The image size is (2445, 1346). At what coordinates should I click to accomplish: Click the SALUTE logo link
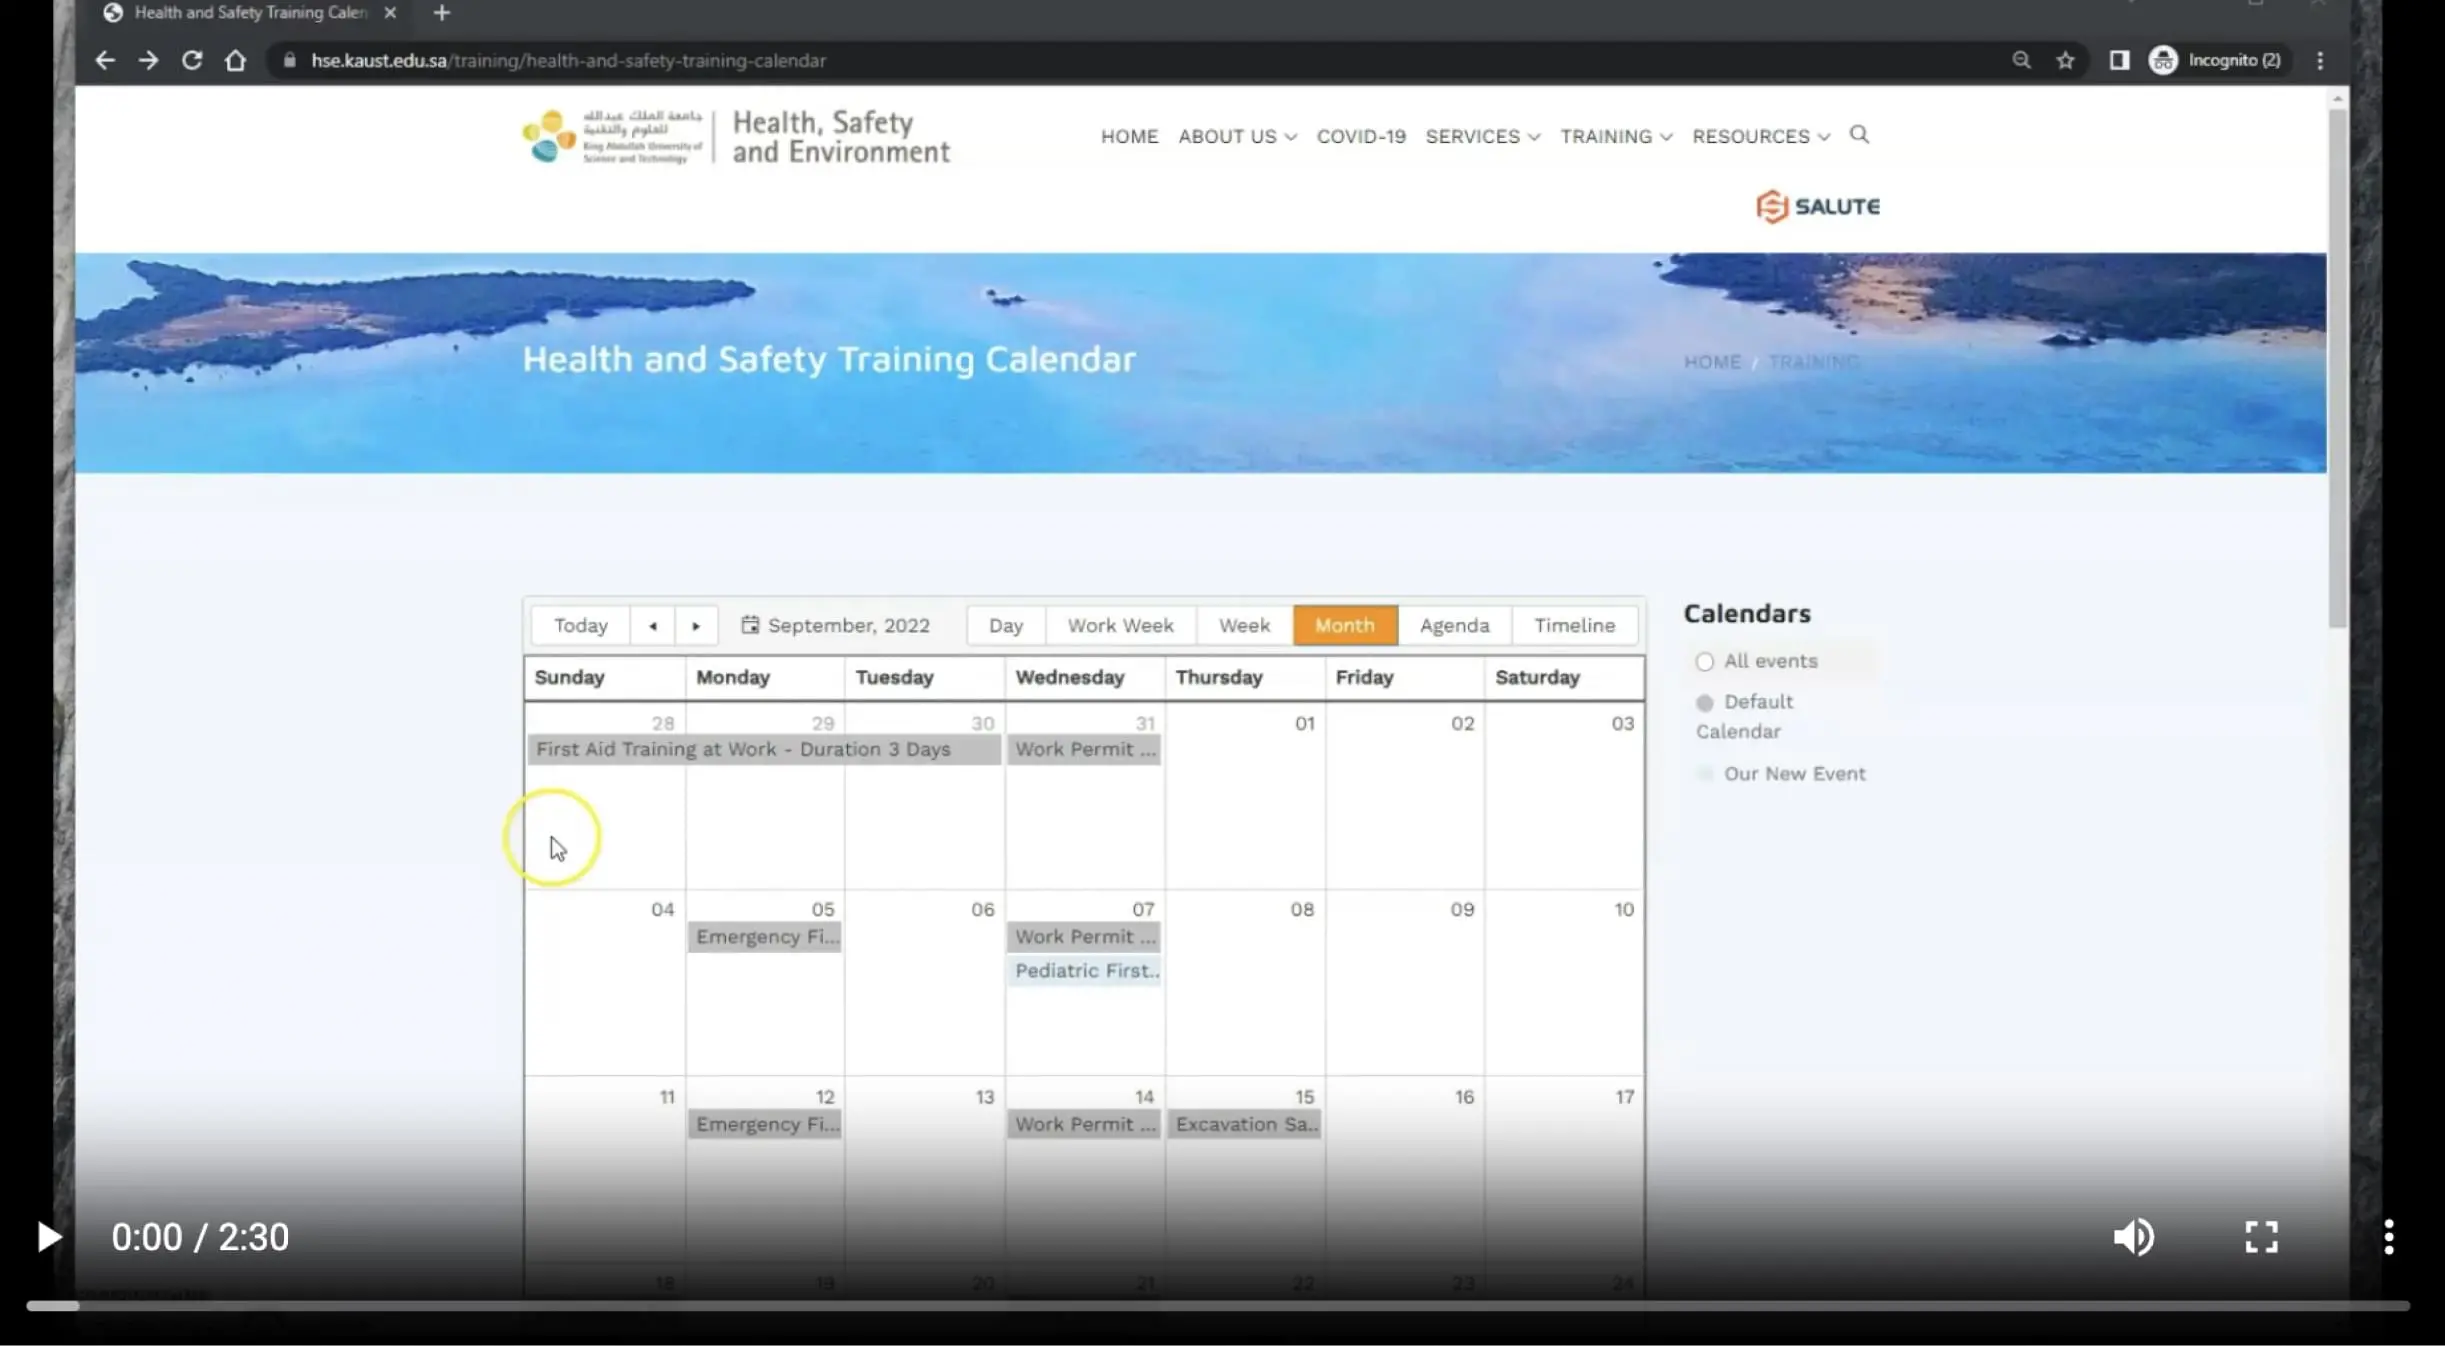pyautogui.click(x=1818, y=206)
